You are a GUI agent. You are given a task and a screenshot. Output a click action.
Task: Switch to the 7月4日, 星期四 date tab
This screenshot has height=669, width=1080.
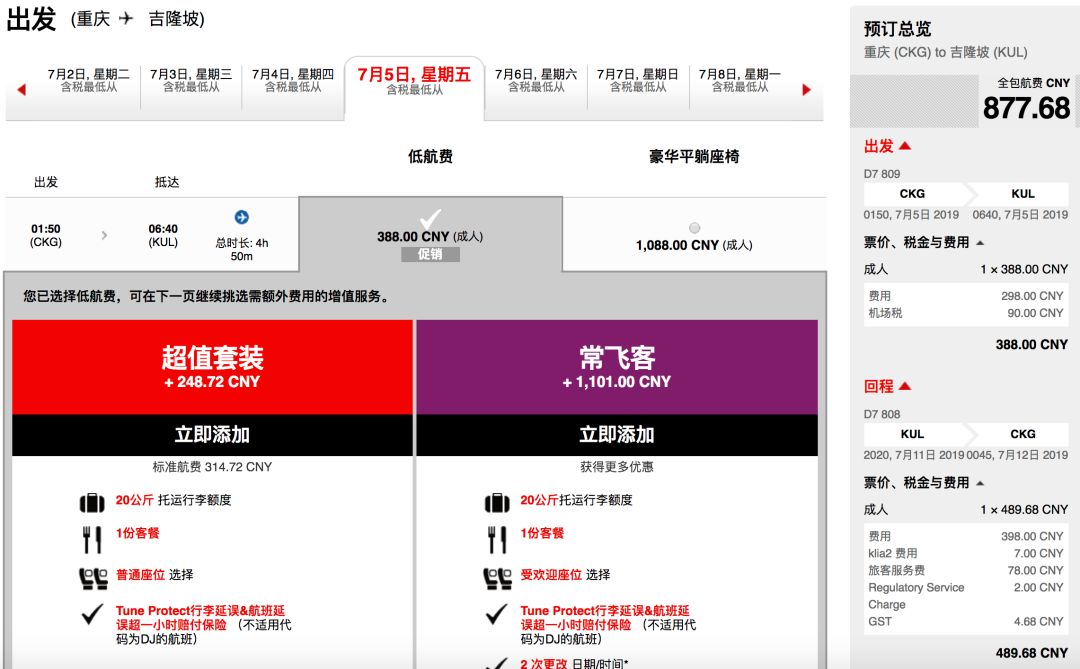(291, 85)
